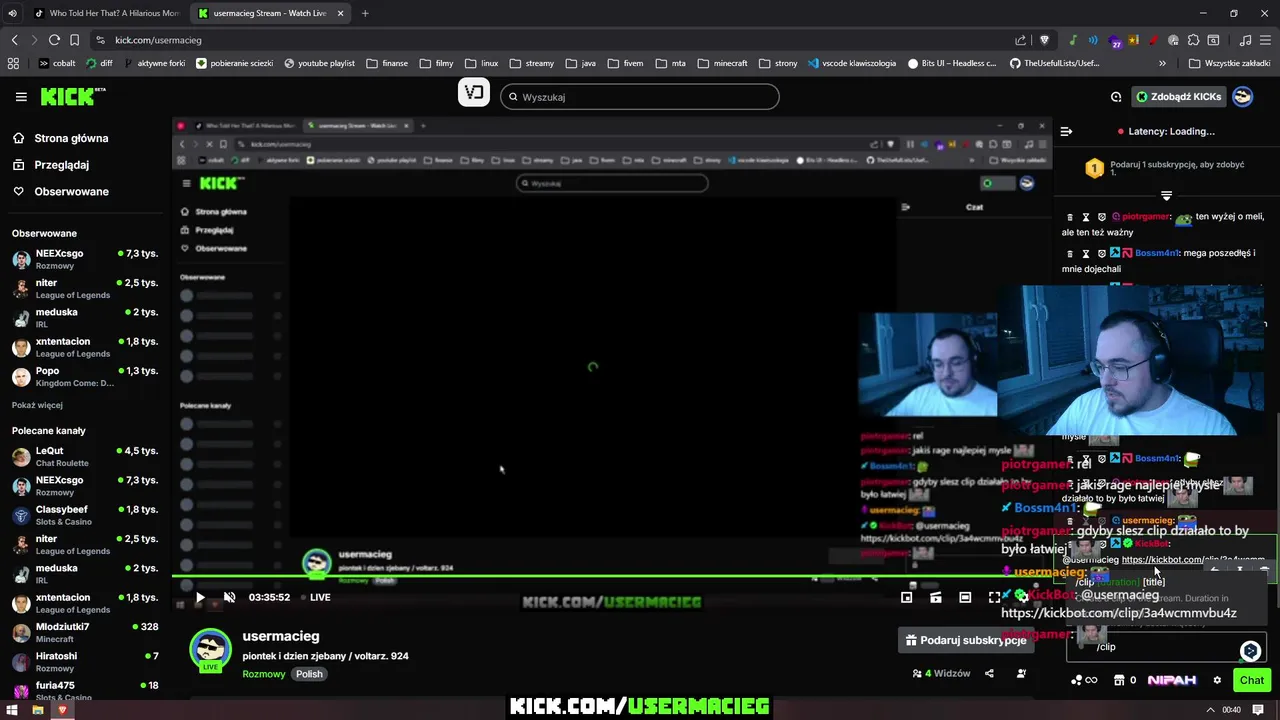The height and width of the screenshot is (720, 1280).
Task: Open Obserwowane in the sidebar
Action: 71,191
